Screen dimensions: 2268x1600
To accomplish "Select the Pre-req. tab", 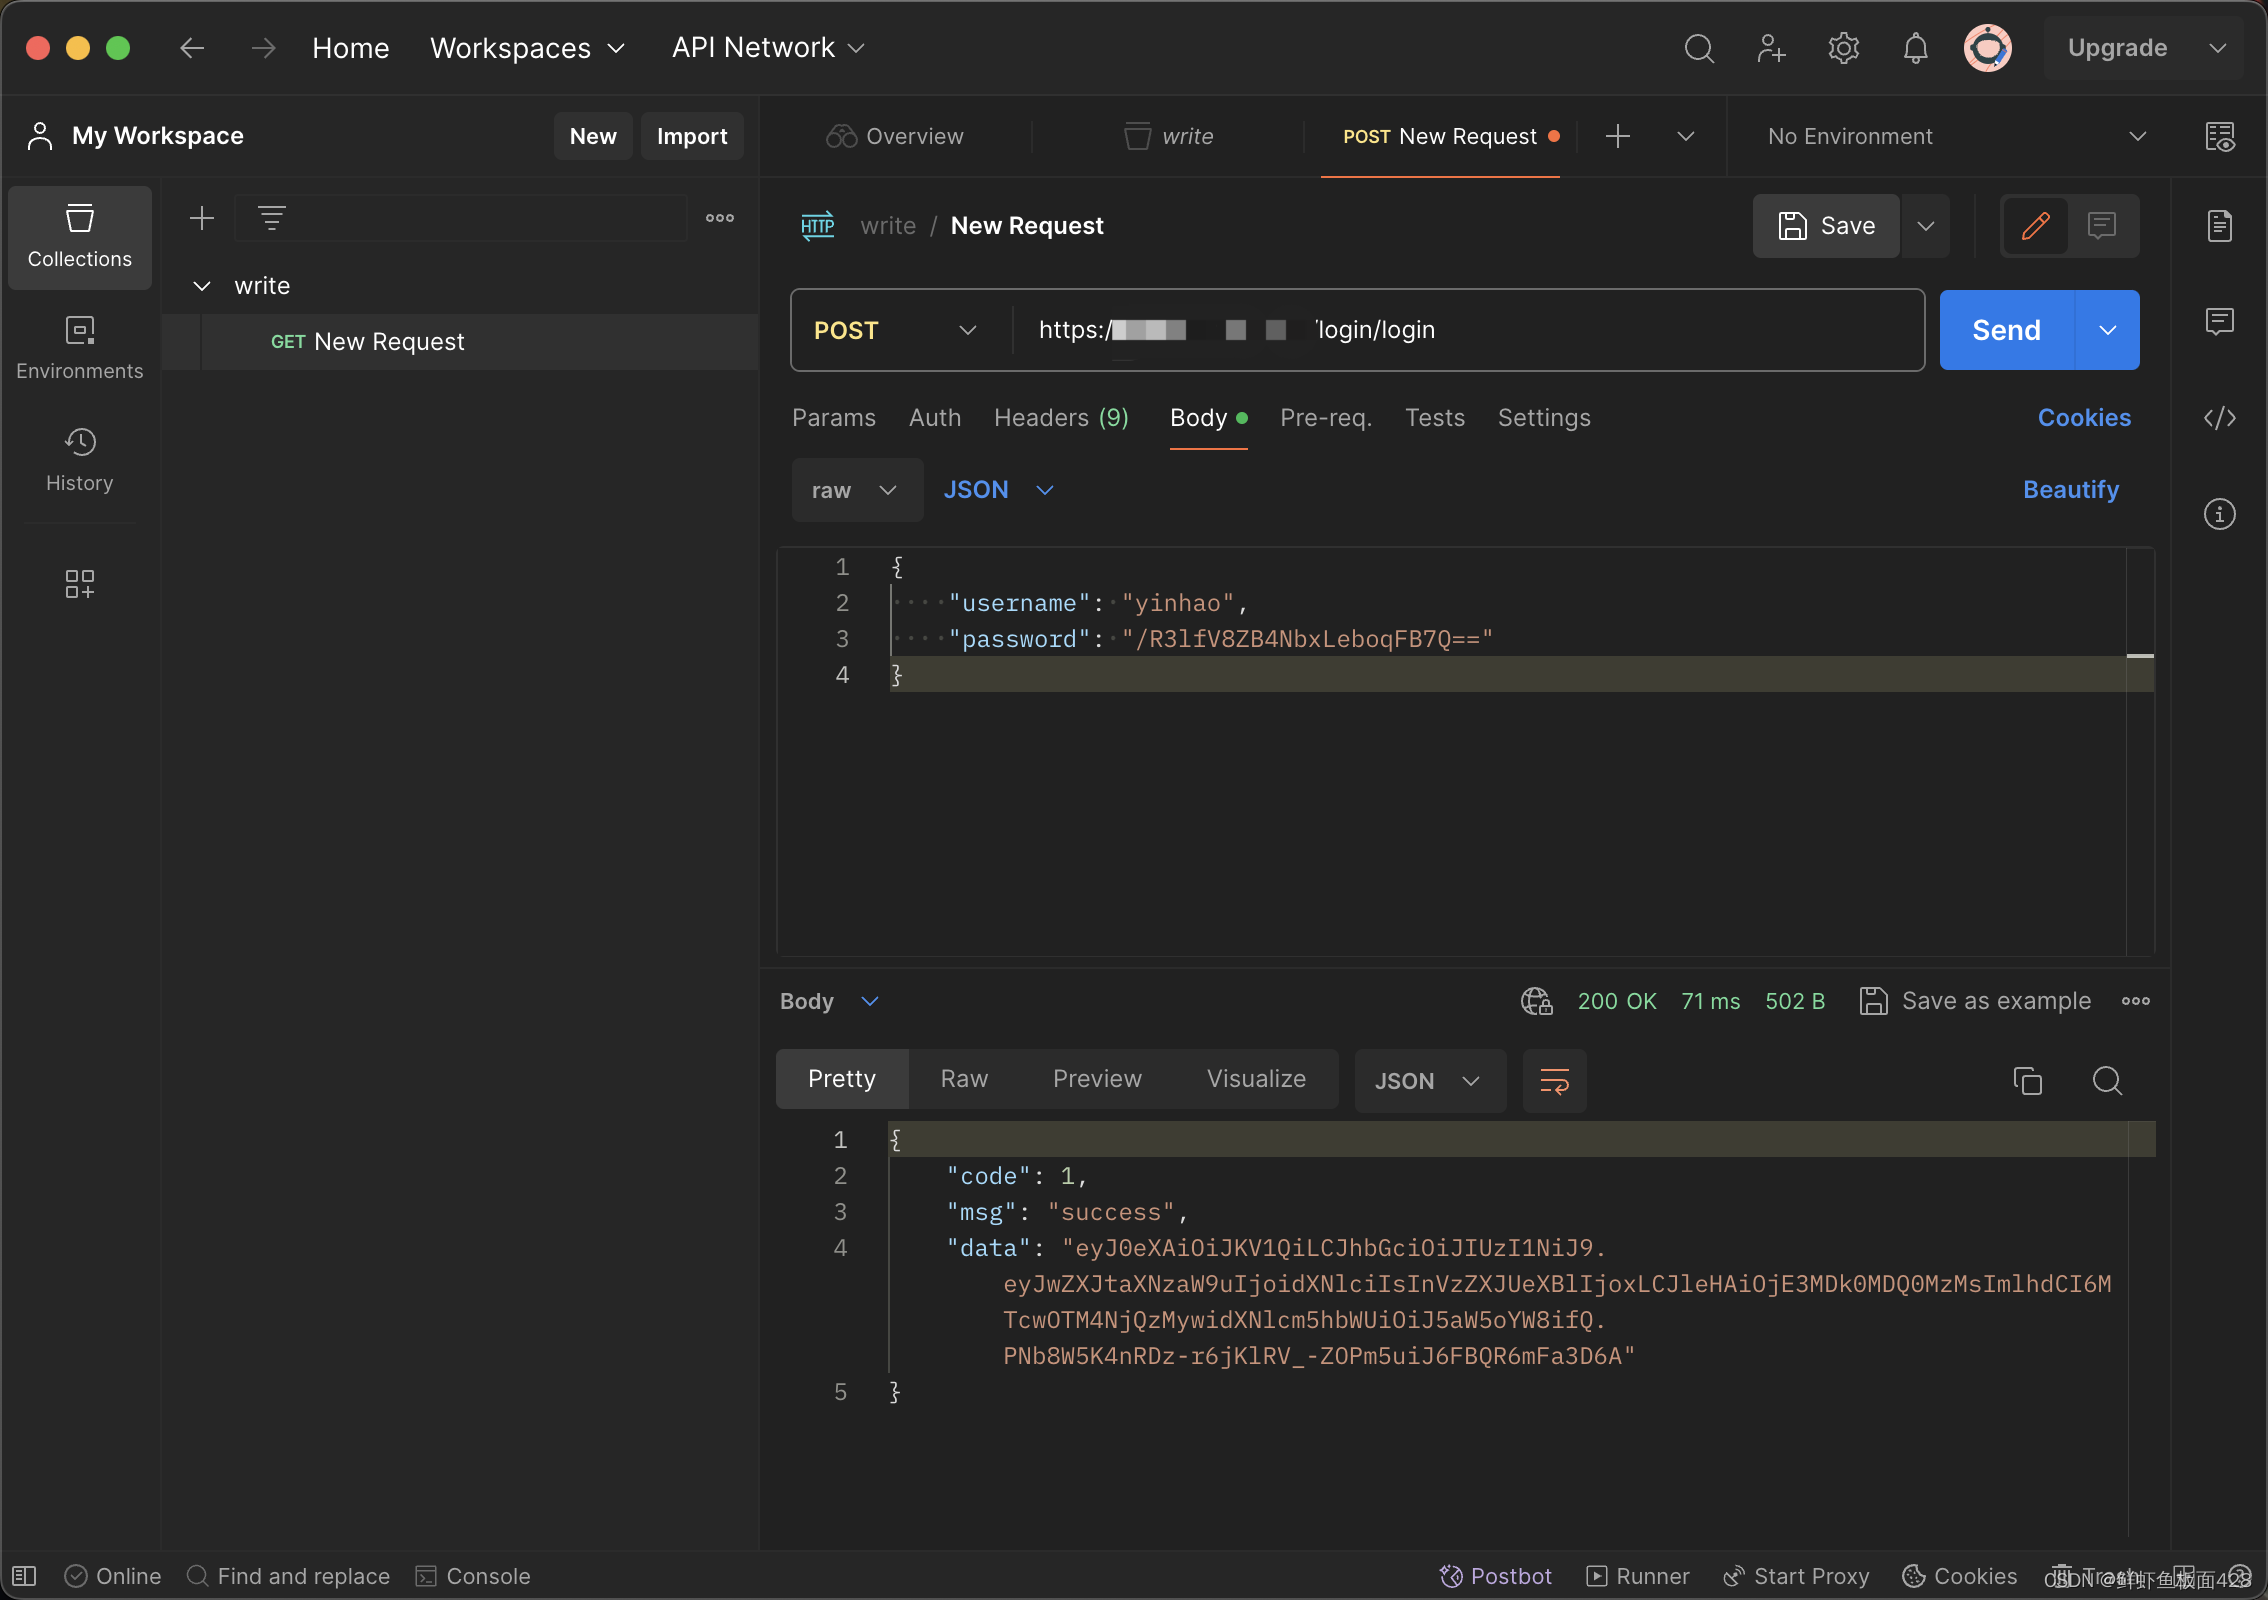I will click(x=1326, y=418).
